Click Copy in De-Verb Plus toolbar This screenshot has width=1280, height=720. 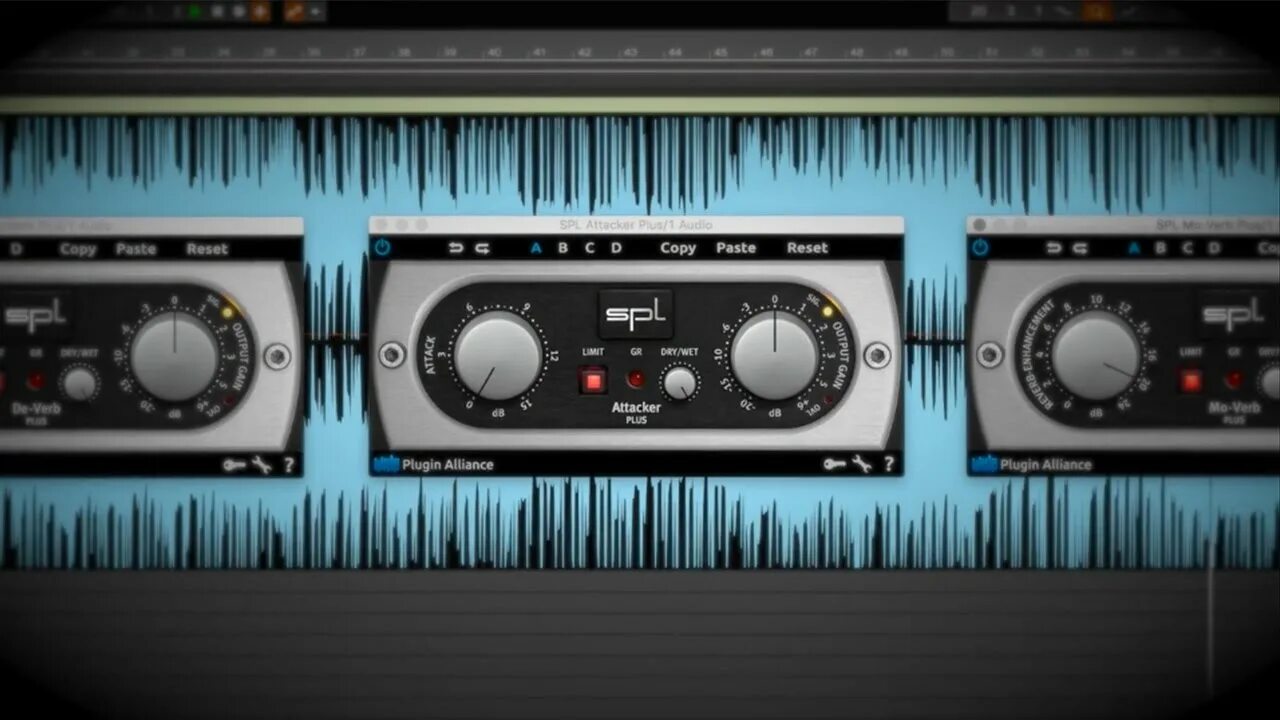(x=78, y=249)
